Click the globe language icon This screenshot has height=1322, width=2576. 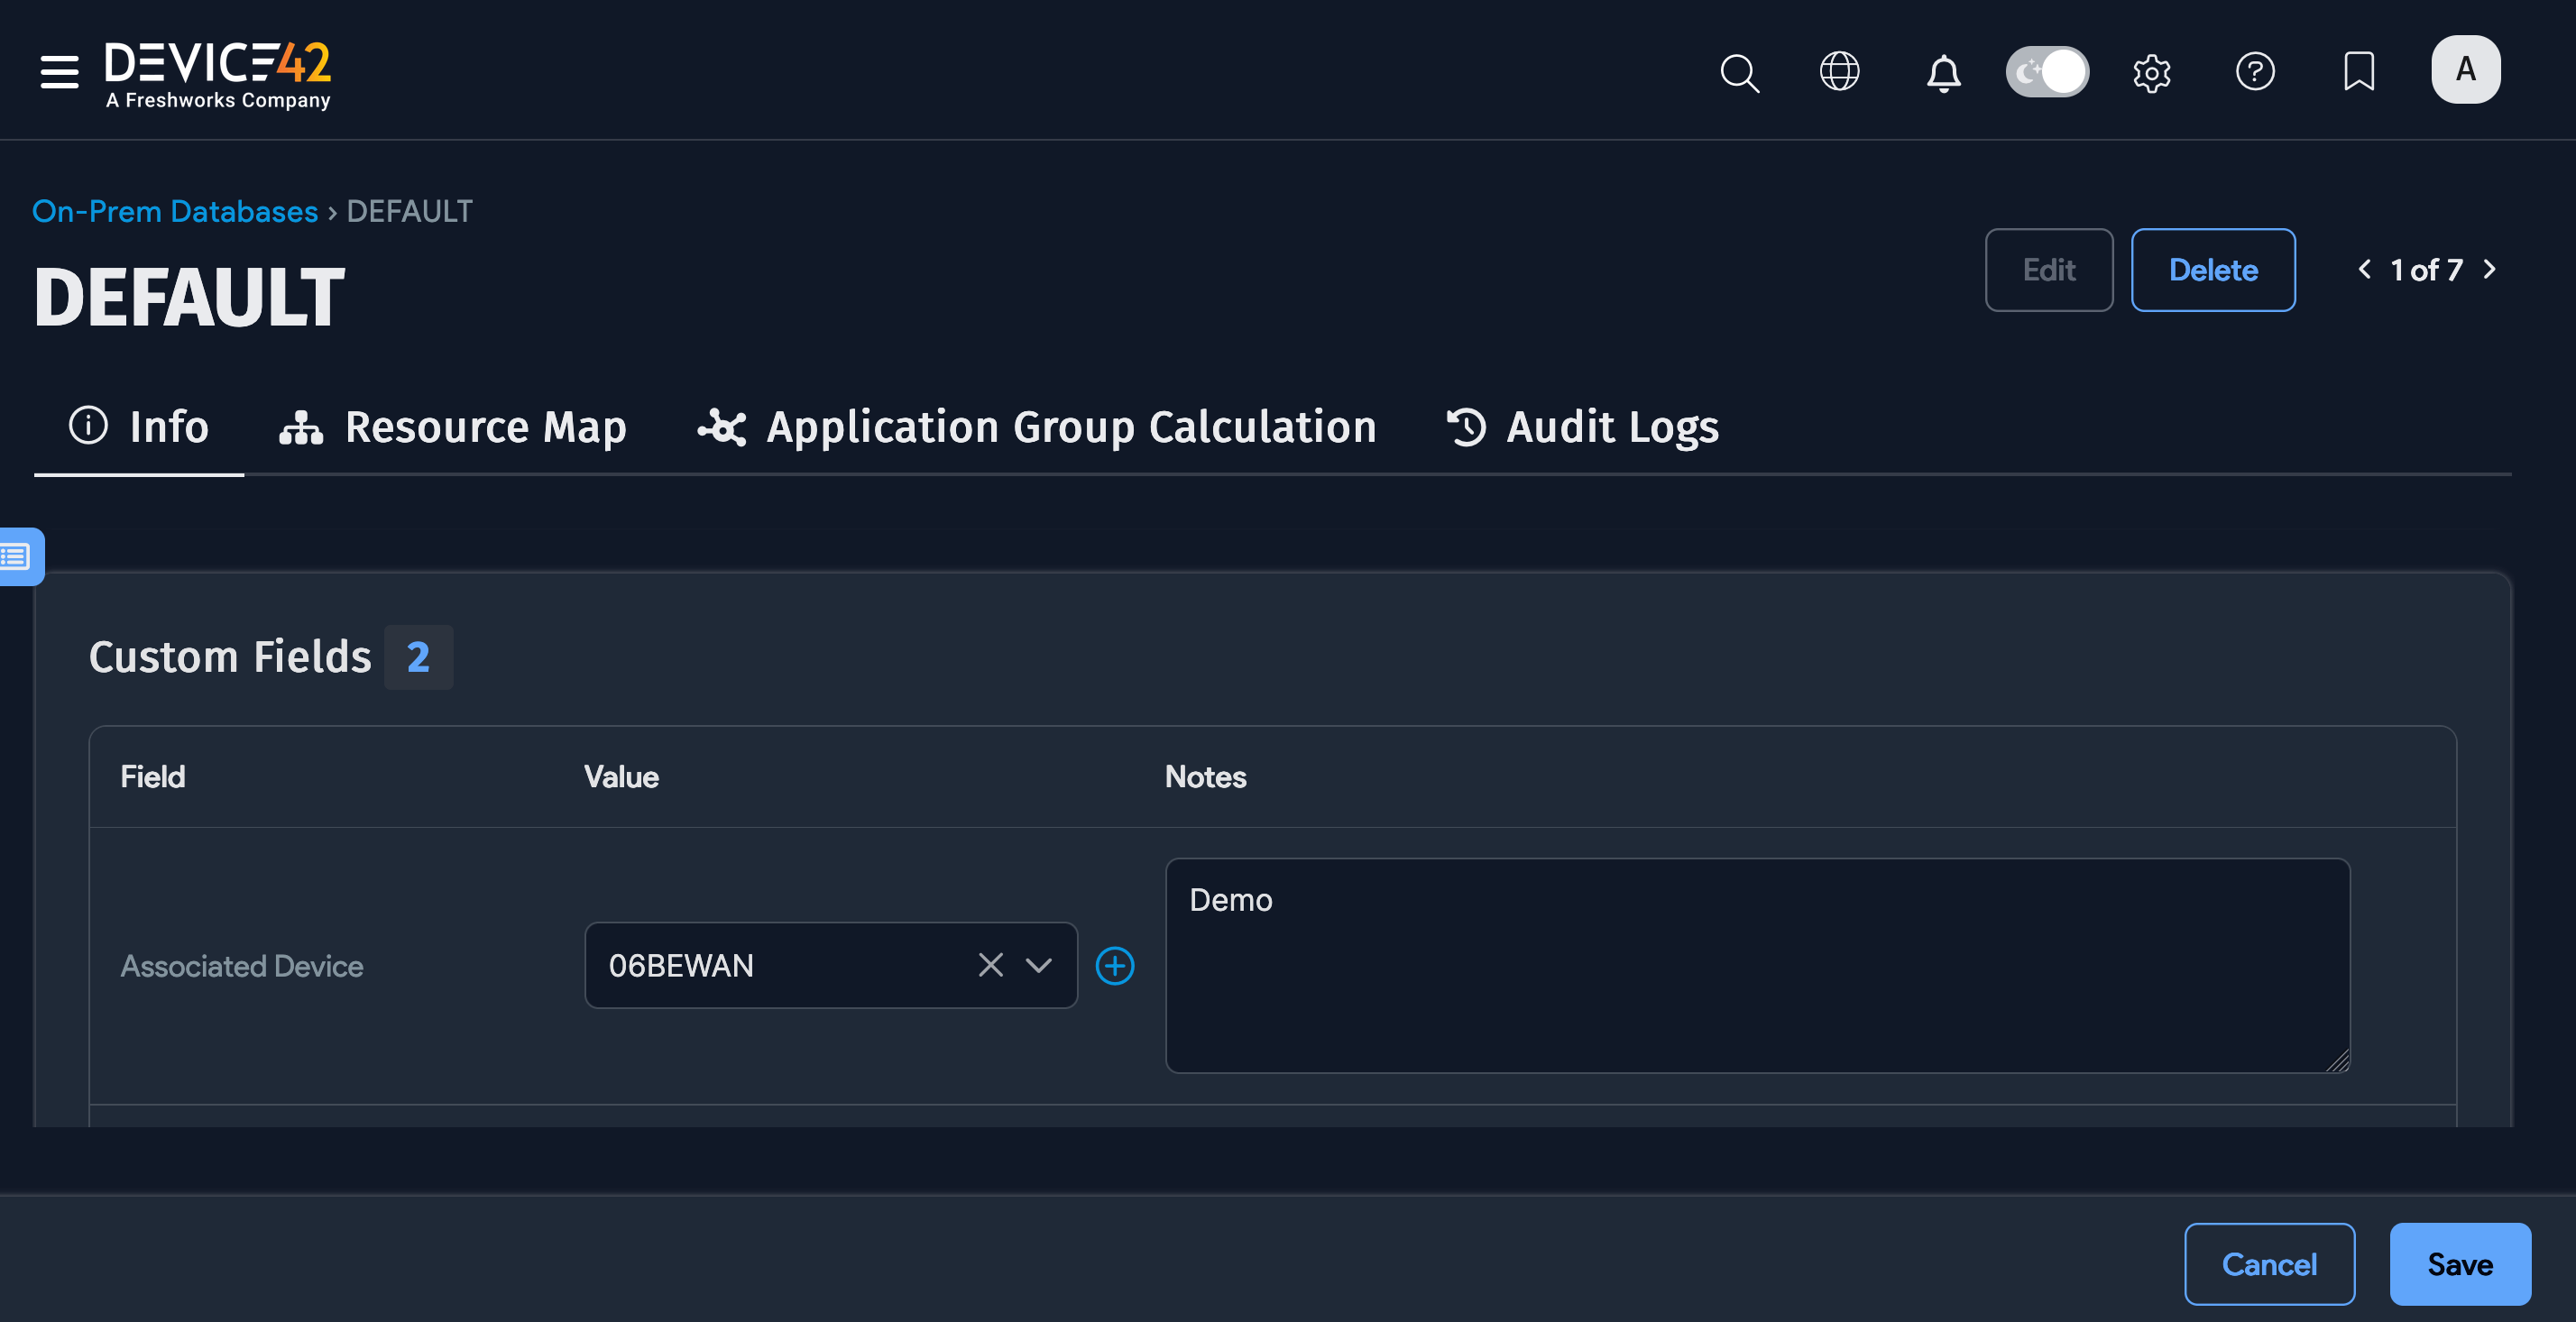(x=1840, y=72)
